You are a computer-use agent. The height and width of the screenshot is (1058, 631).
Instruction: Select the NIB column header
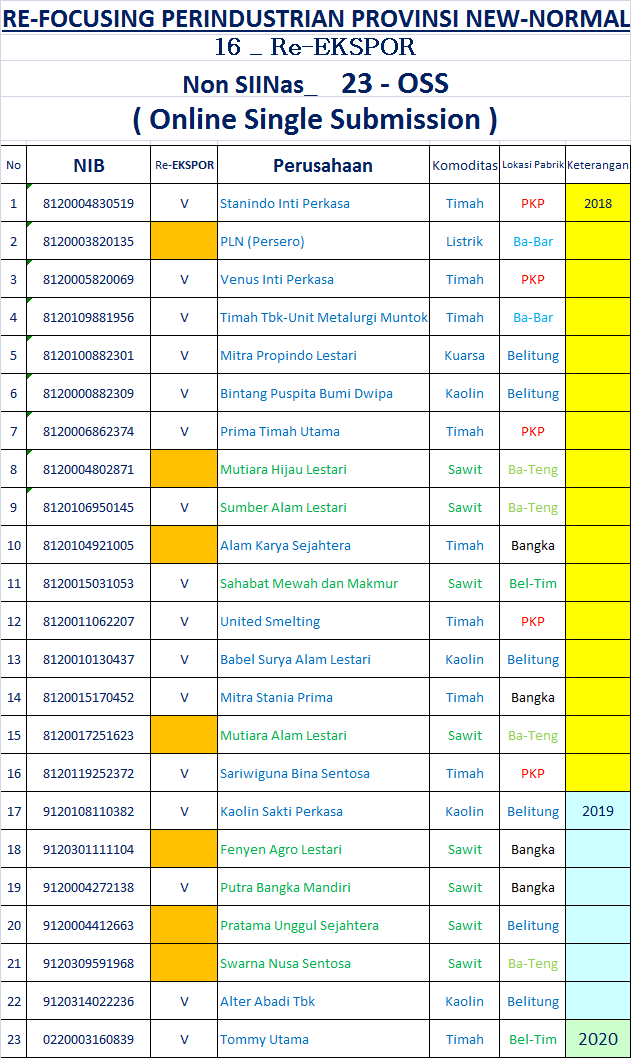(88, 165)
